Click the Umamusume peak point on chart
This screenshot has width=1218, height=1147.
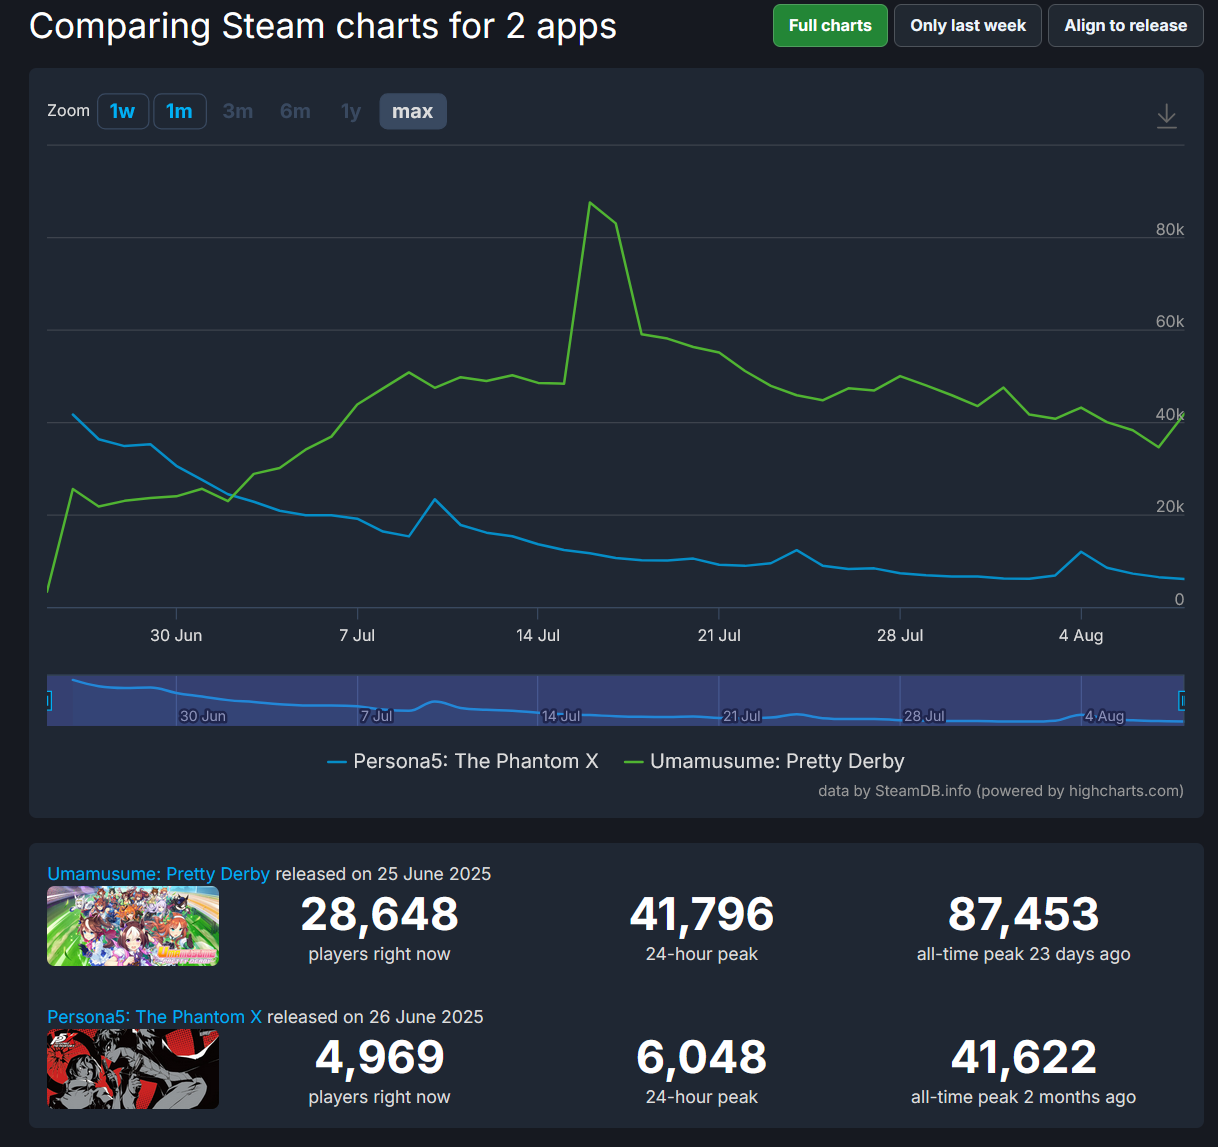pyautogui.click(x=590, y=203)
